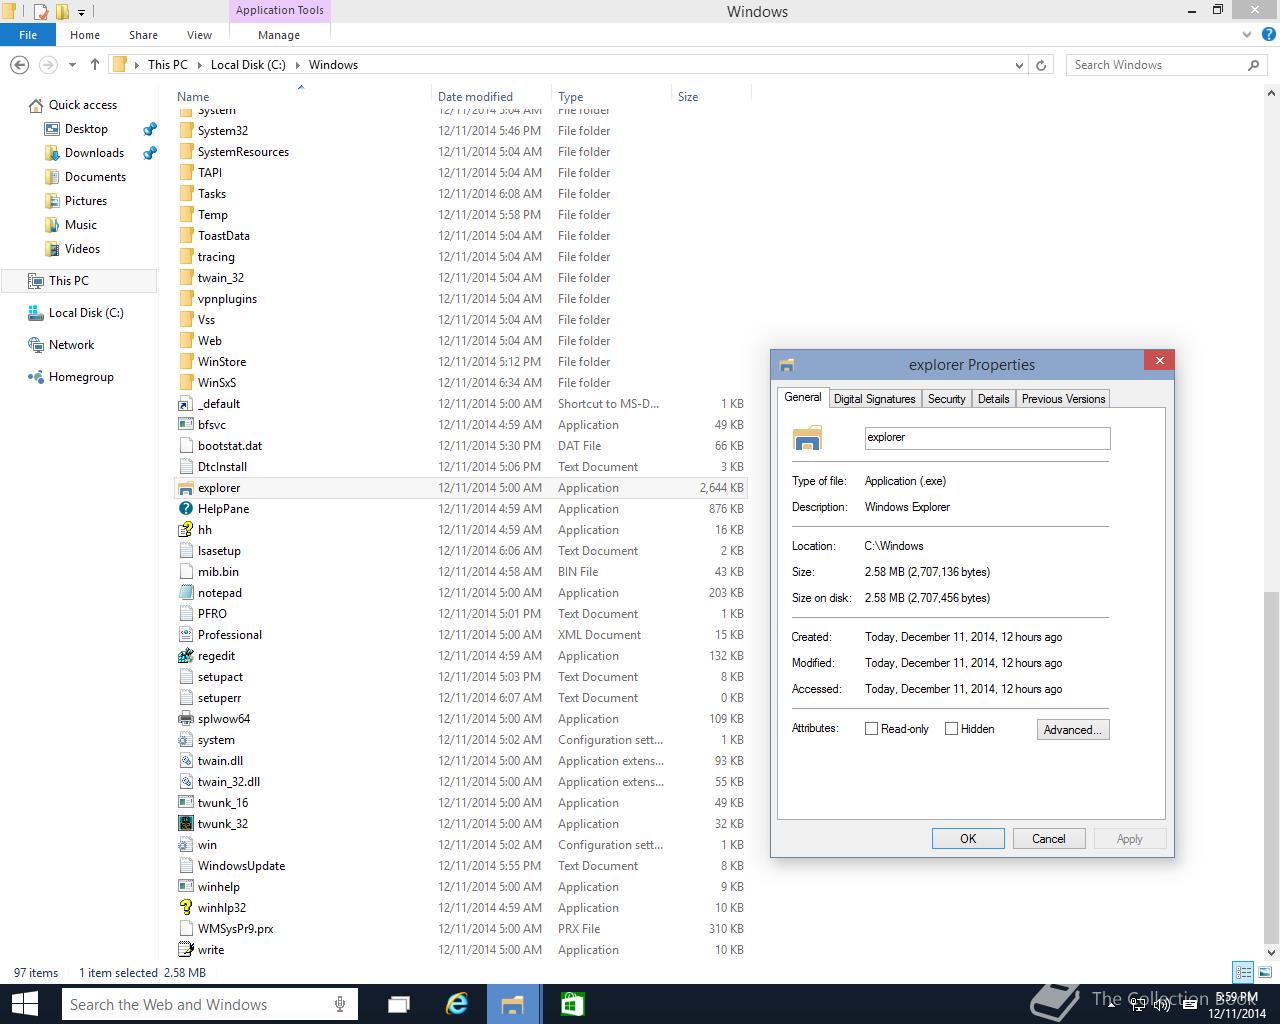Open the Previous Versions tab
Image resolution: width=1280 pixels, height=1024 pixels.
[x=1063, y=398]
